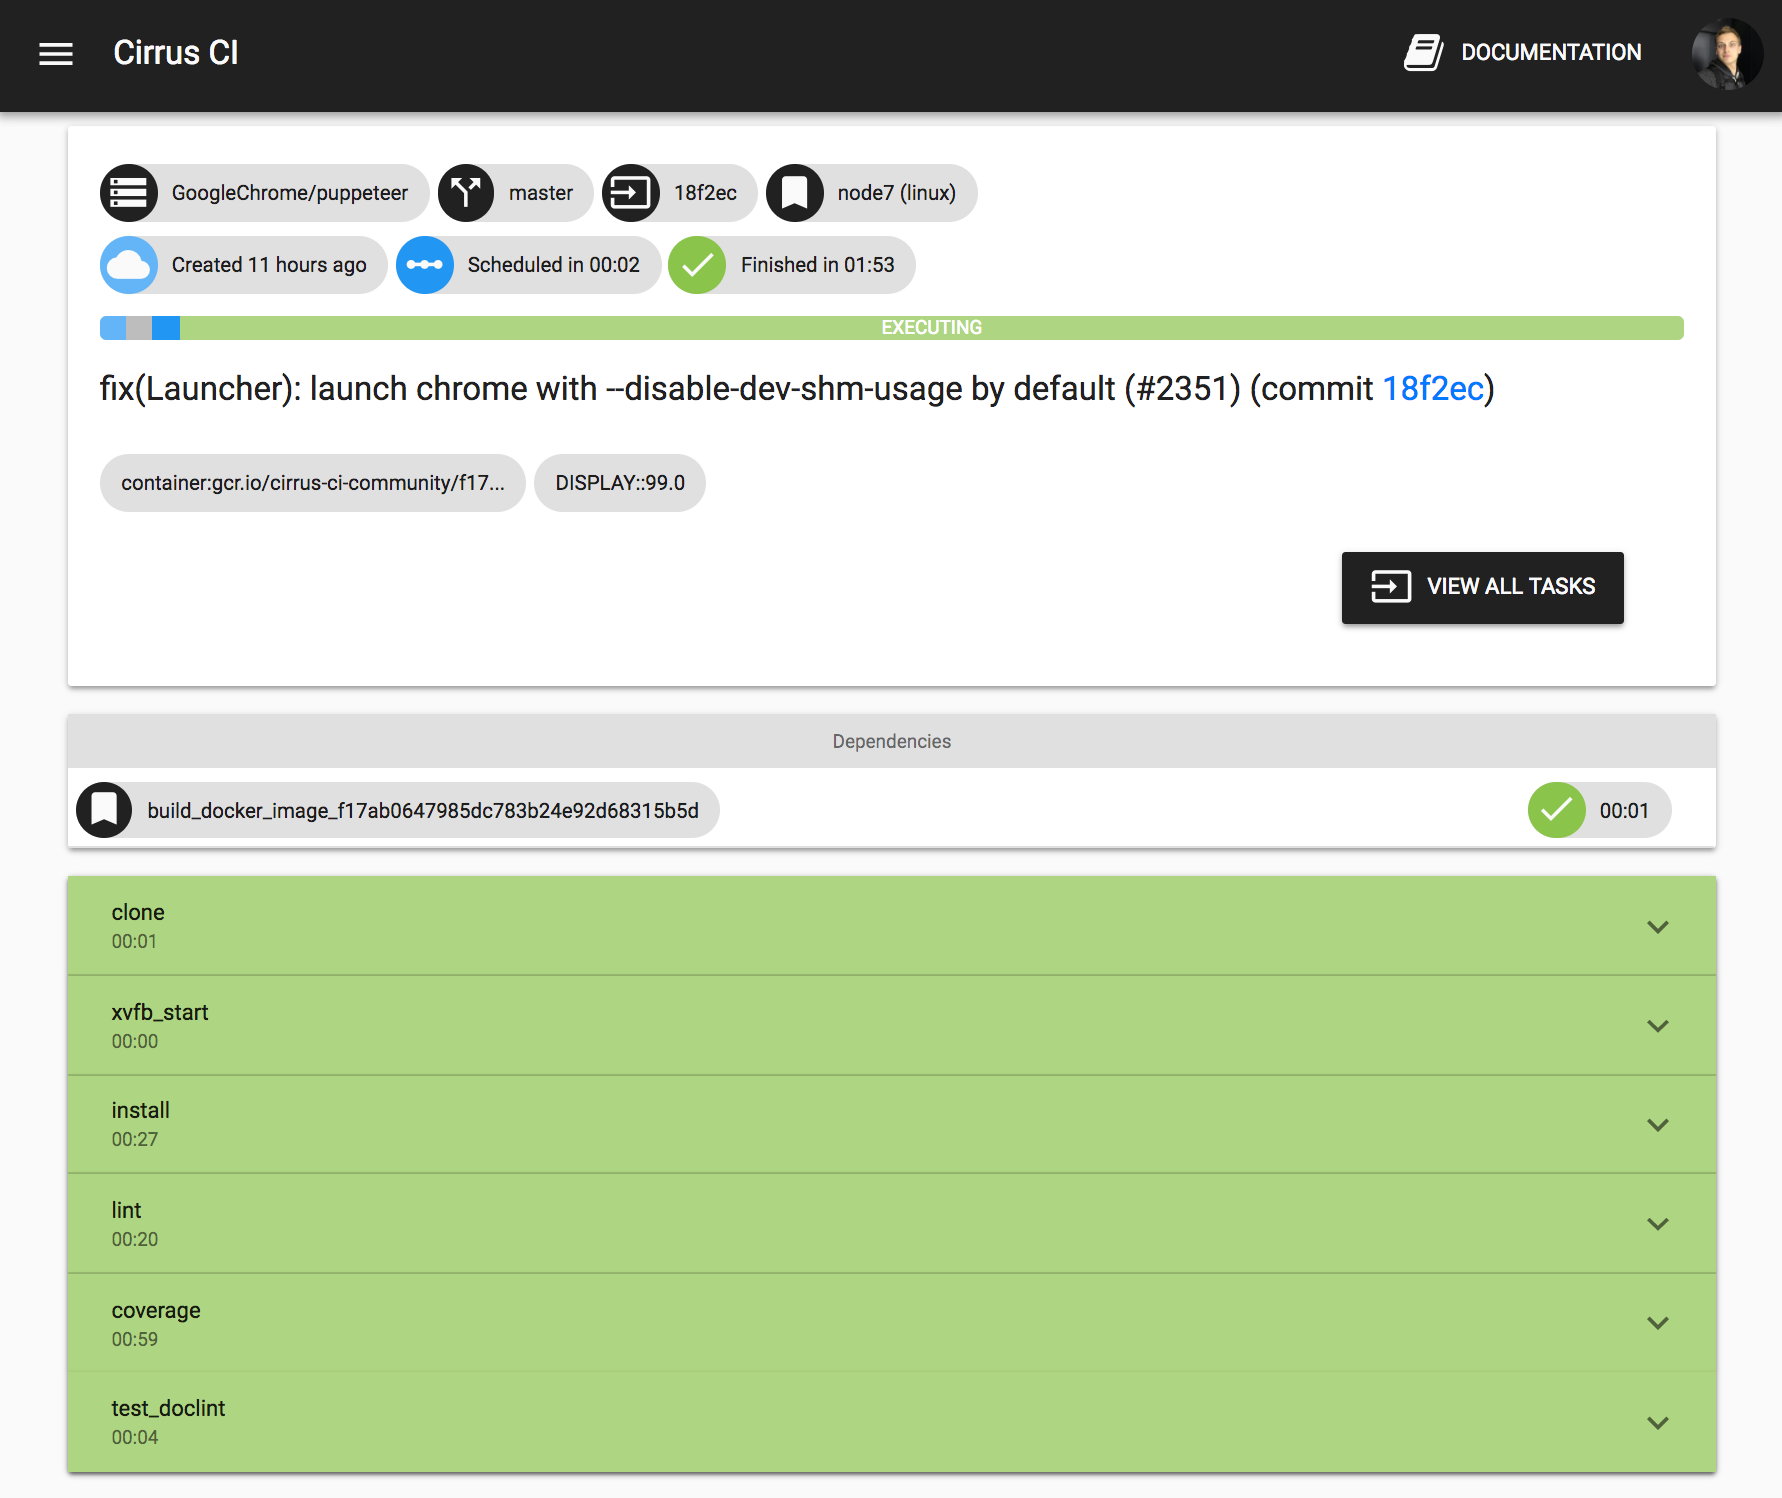
Task: Click the commit input icon beside 18f2ec
Action: click(x=631, y=193)
